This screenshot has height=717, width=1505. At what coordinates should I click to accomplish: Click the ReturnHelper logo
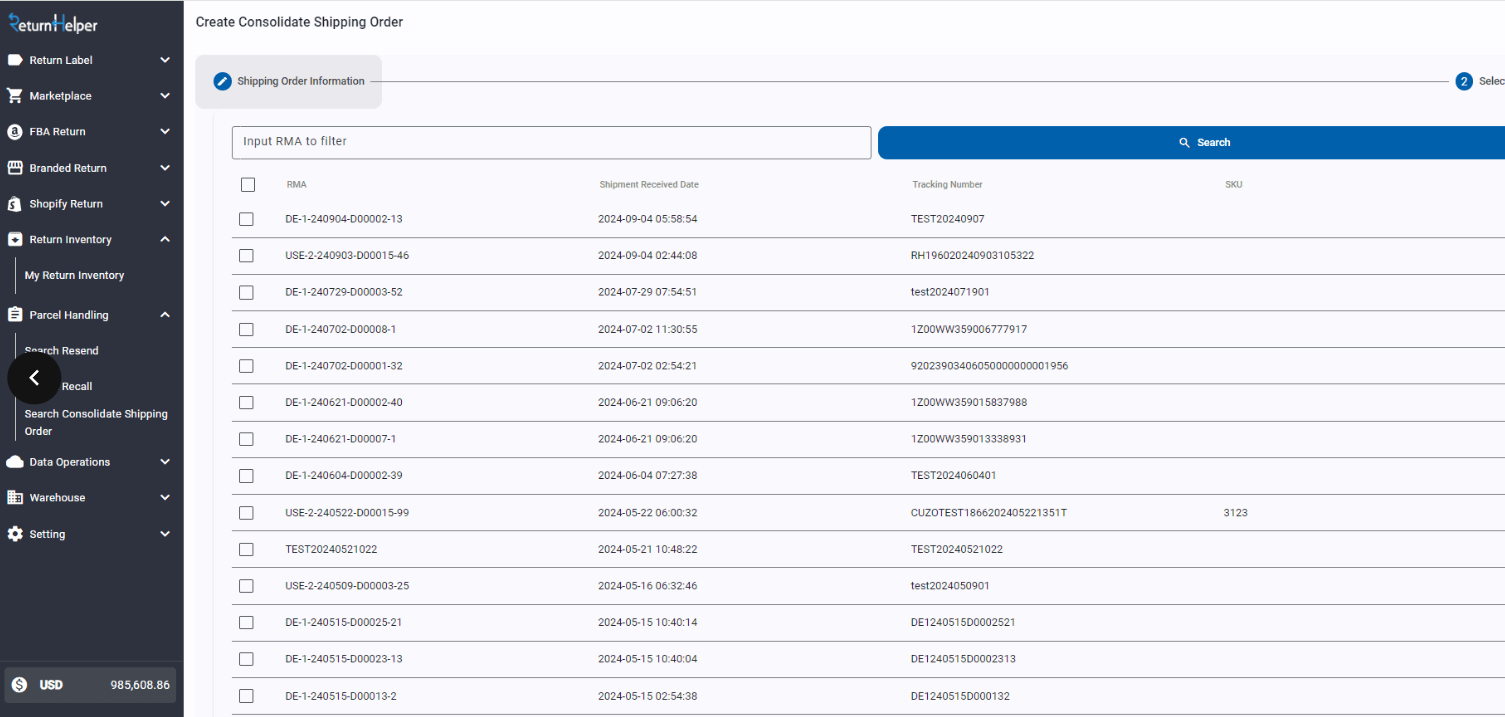click(x=53, y=24)
